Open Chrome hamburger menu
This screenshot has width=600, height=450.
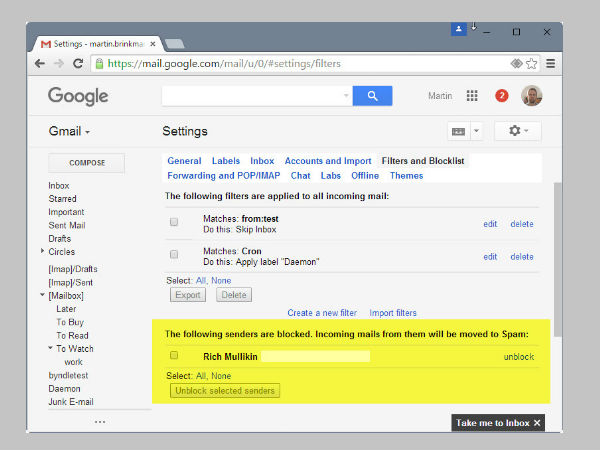pyautogui.click(x=550, y=64)
